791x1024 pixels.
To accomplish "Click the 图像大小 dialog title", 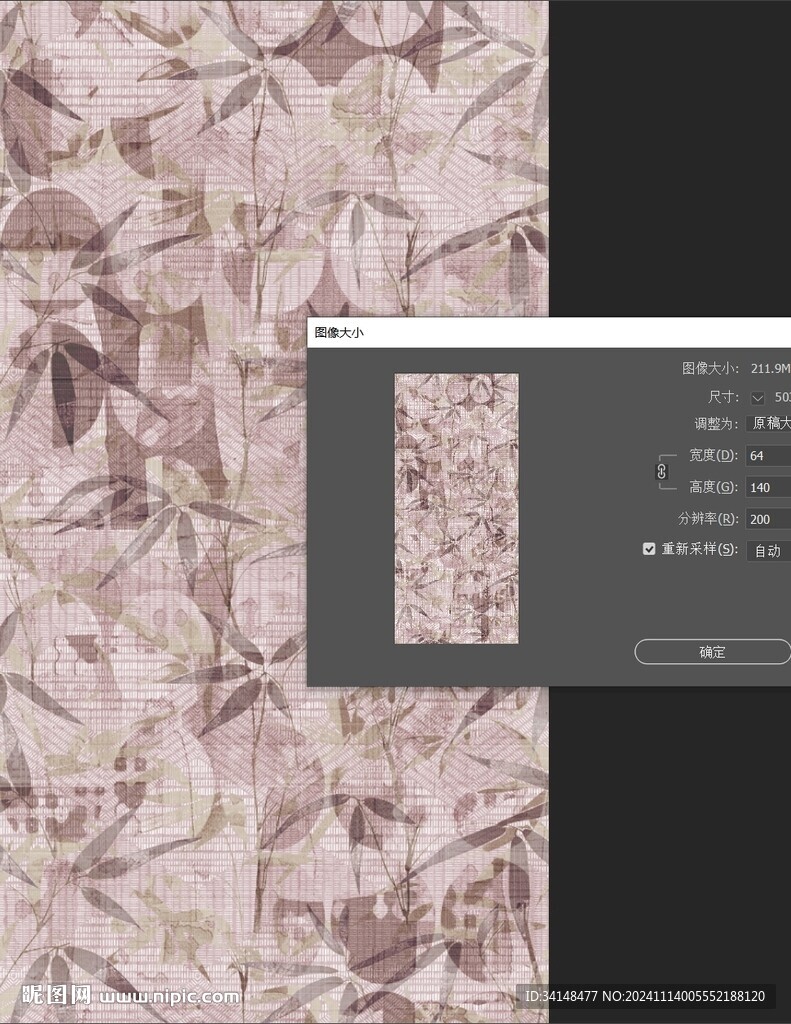I will click(x=339, y=332).
